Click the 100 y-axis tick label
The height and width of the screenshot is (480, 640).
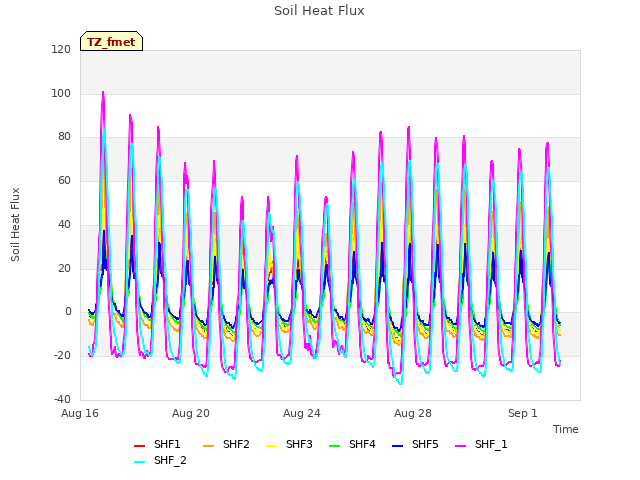pos(61,93)
